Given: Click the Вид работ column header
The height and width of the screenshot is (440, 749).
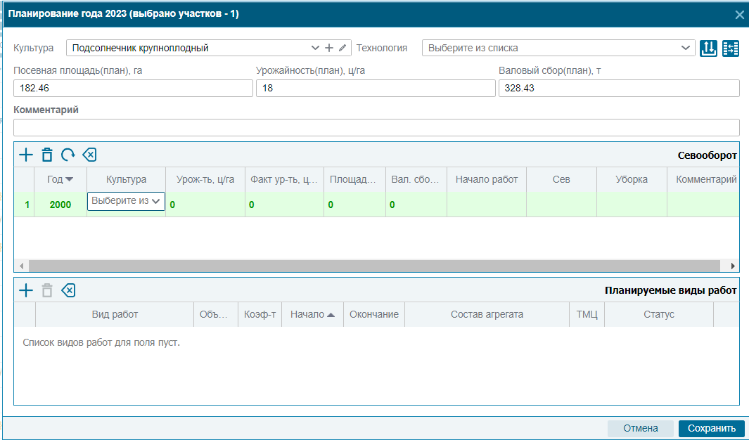Looking at the screenshot, I should click(x=115, y=314).
